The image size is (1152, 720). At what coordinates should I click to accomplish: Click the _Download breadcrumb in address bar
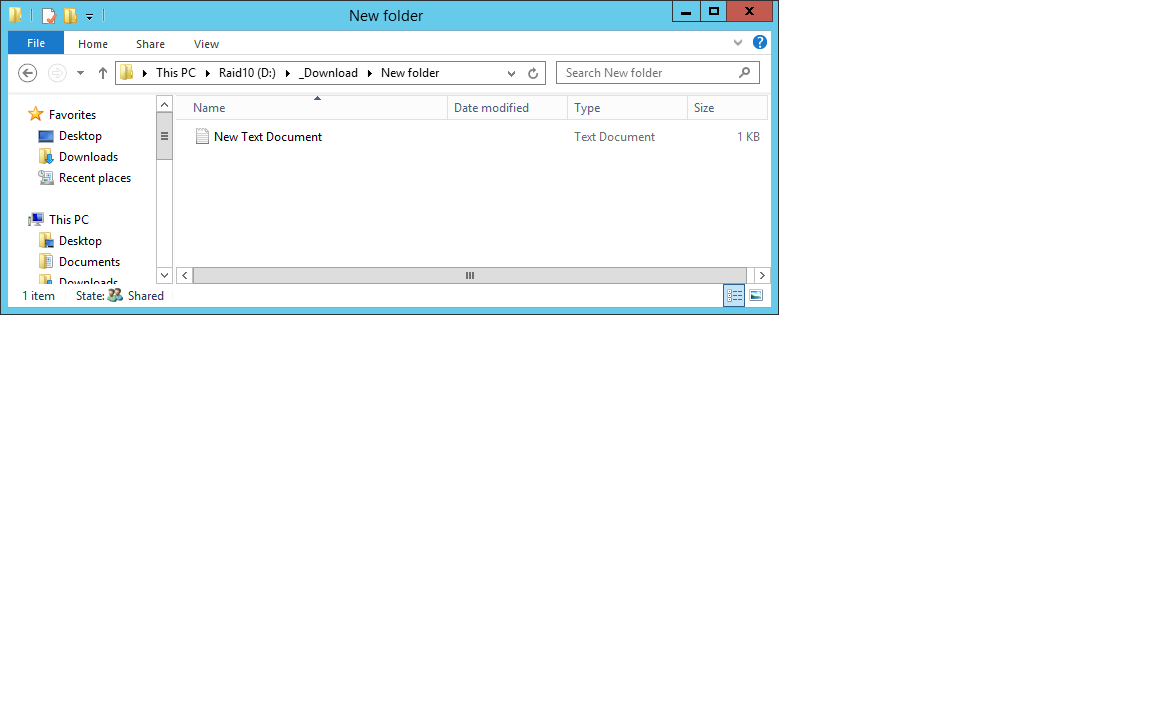point(328,73)
